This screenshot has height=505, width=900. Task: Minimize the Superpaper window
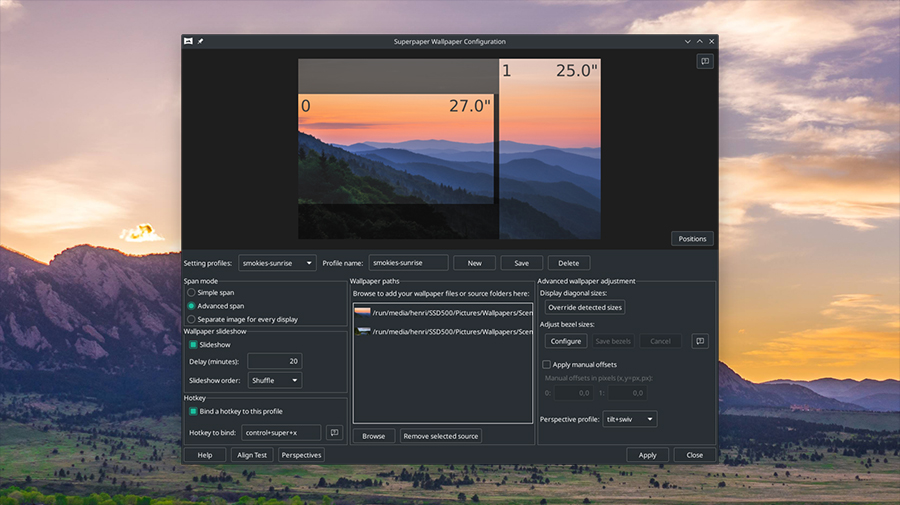click(688, 41)
